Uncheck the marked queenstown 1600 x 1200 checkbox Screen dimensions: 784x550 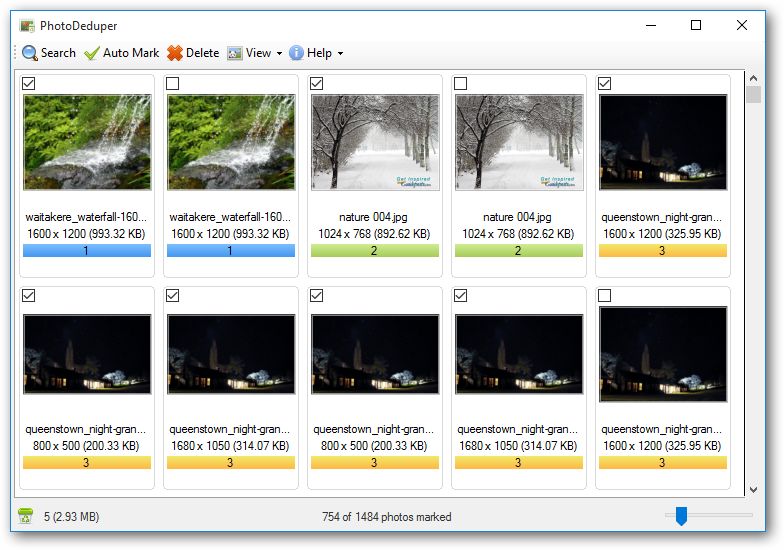[x=604, y=84]
